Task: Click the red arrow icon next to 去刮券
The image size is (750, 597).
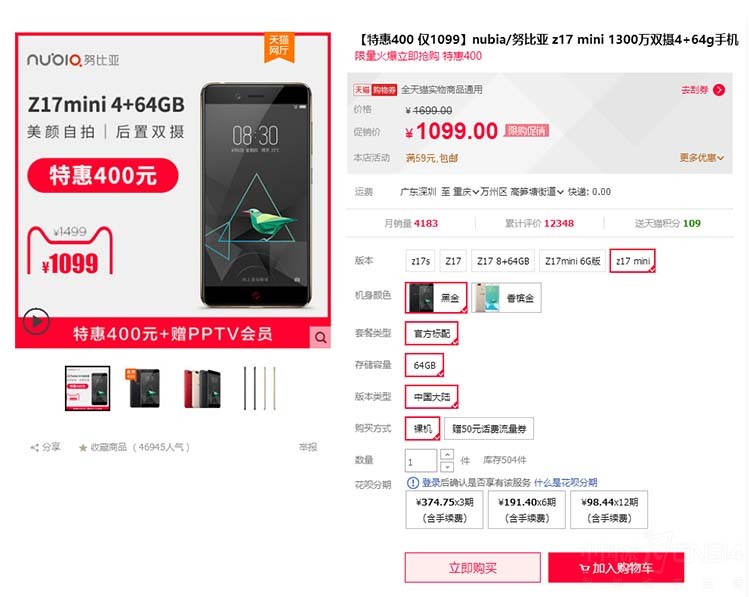Action: click(719, 90)
